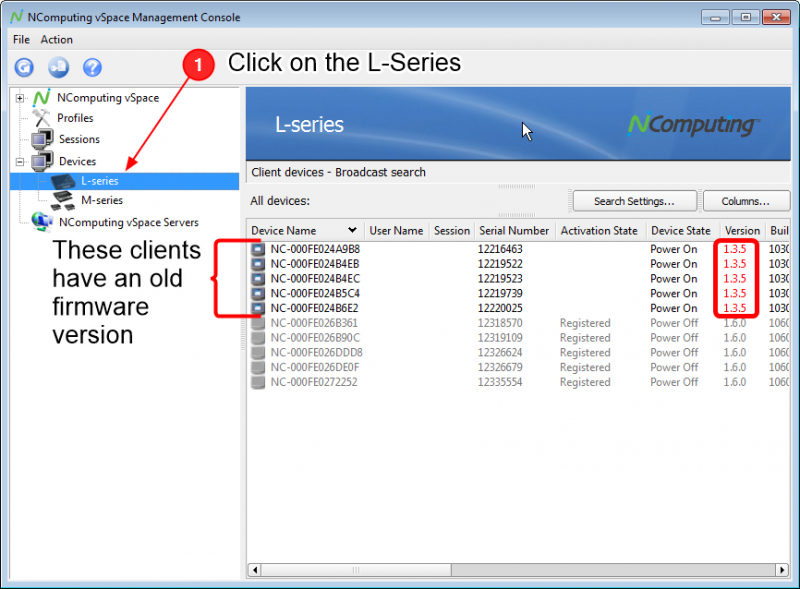Click device icon for NC-000FE024B4EC
Image resolution: width=800 pixels, height=589 pixels.
pyautogui.click(x=258, y=279)
